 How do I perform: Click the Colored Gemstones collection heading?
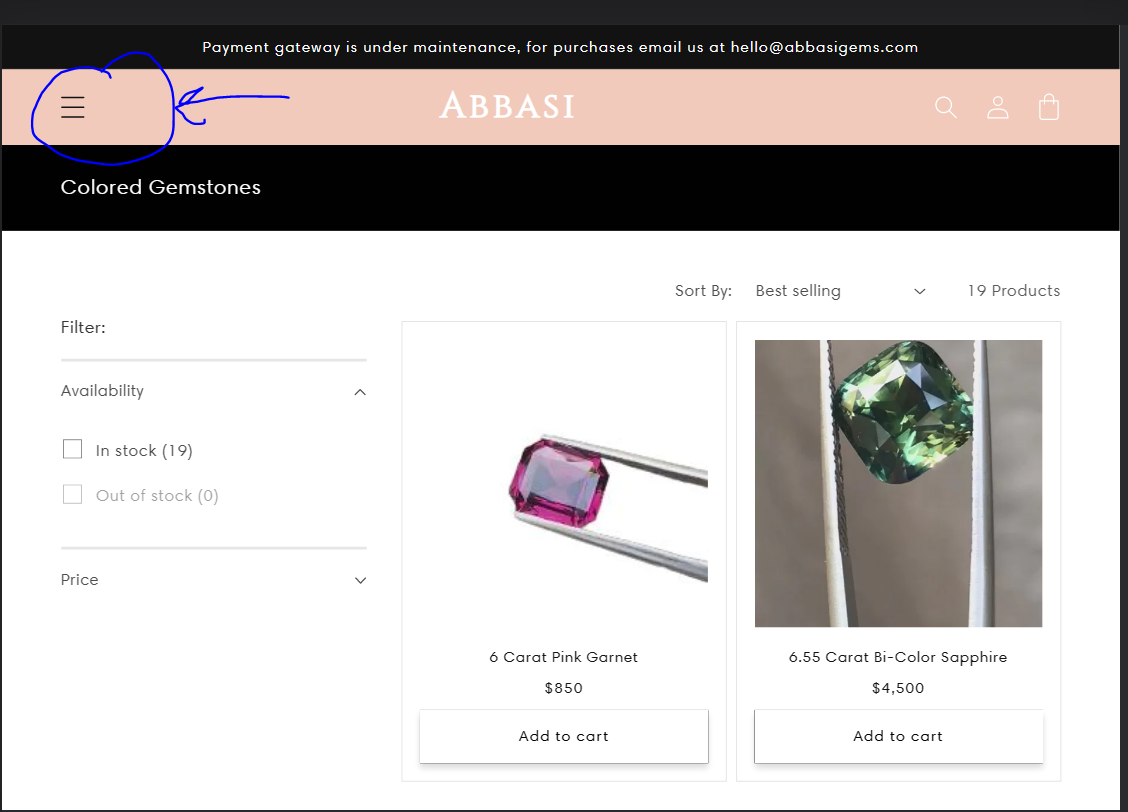(x=160, y=187)
